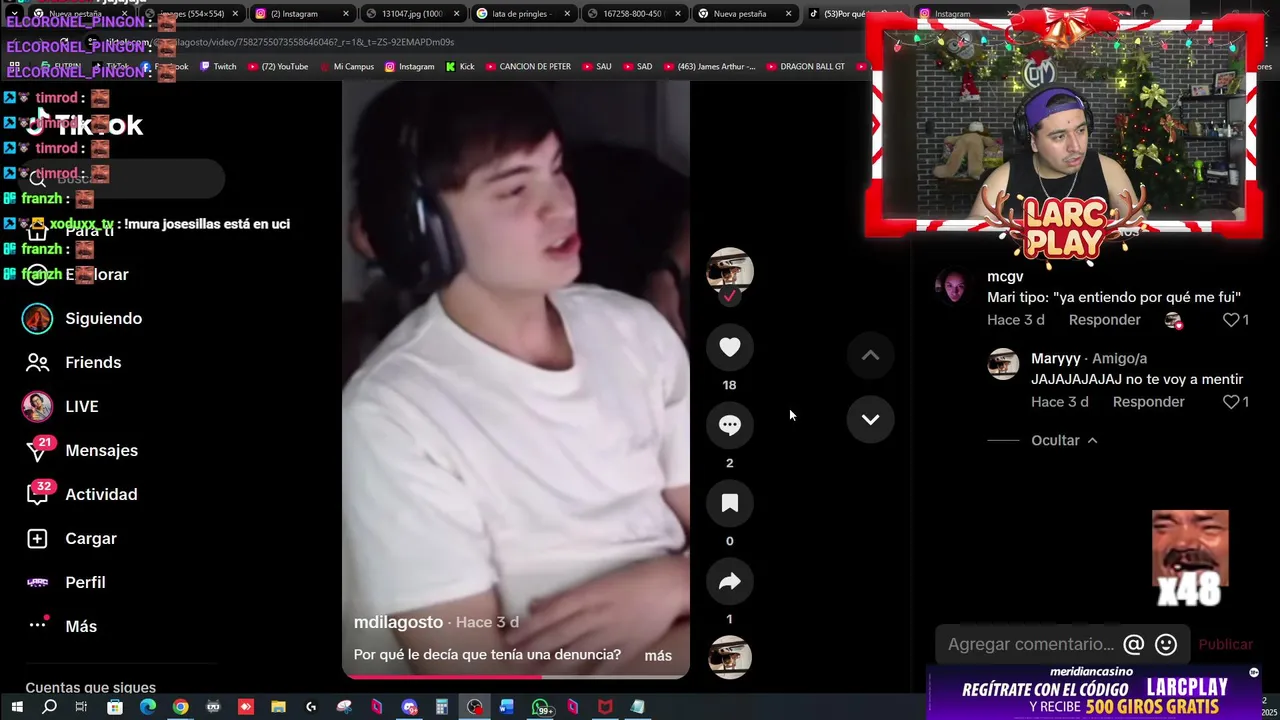Open the video comments bubble icon
The width and height of the screenshot is (1280, 720).
coord(730,425)
